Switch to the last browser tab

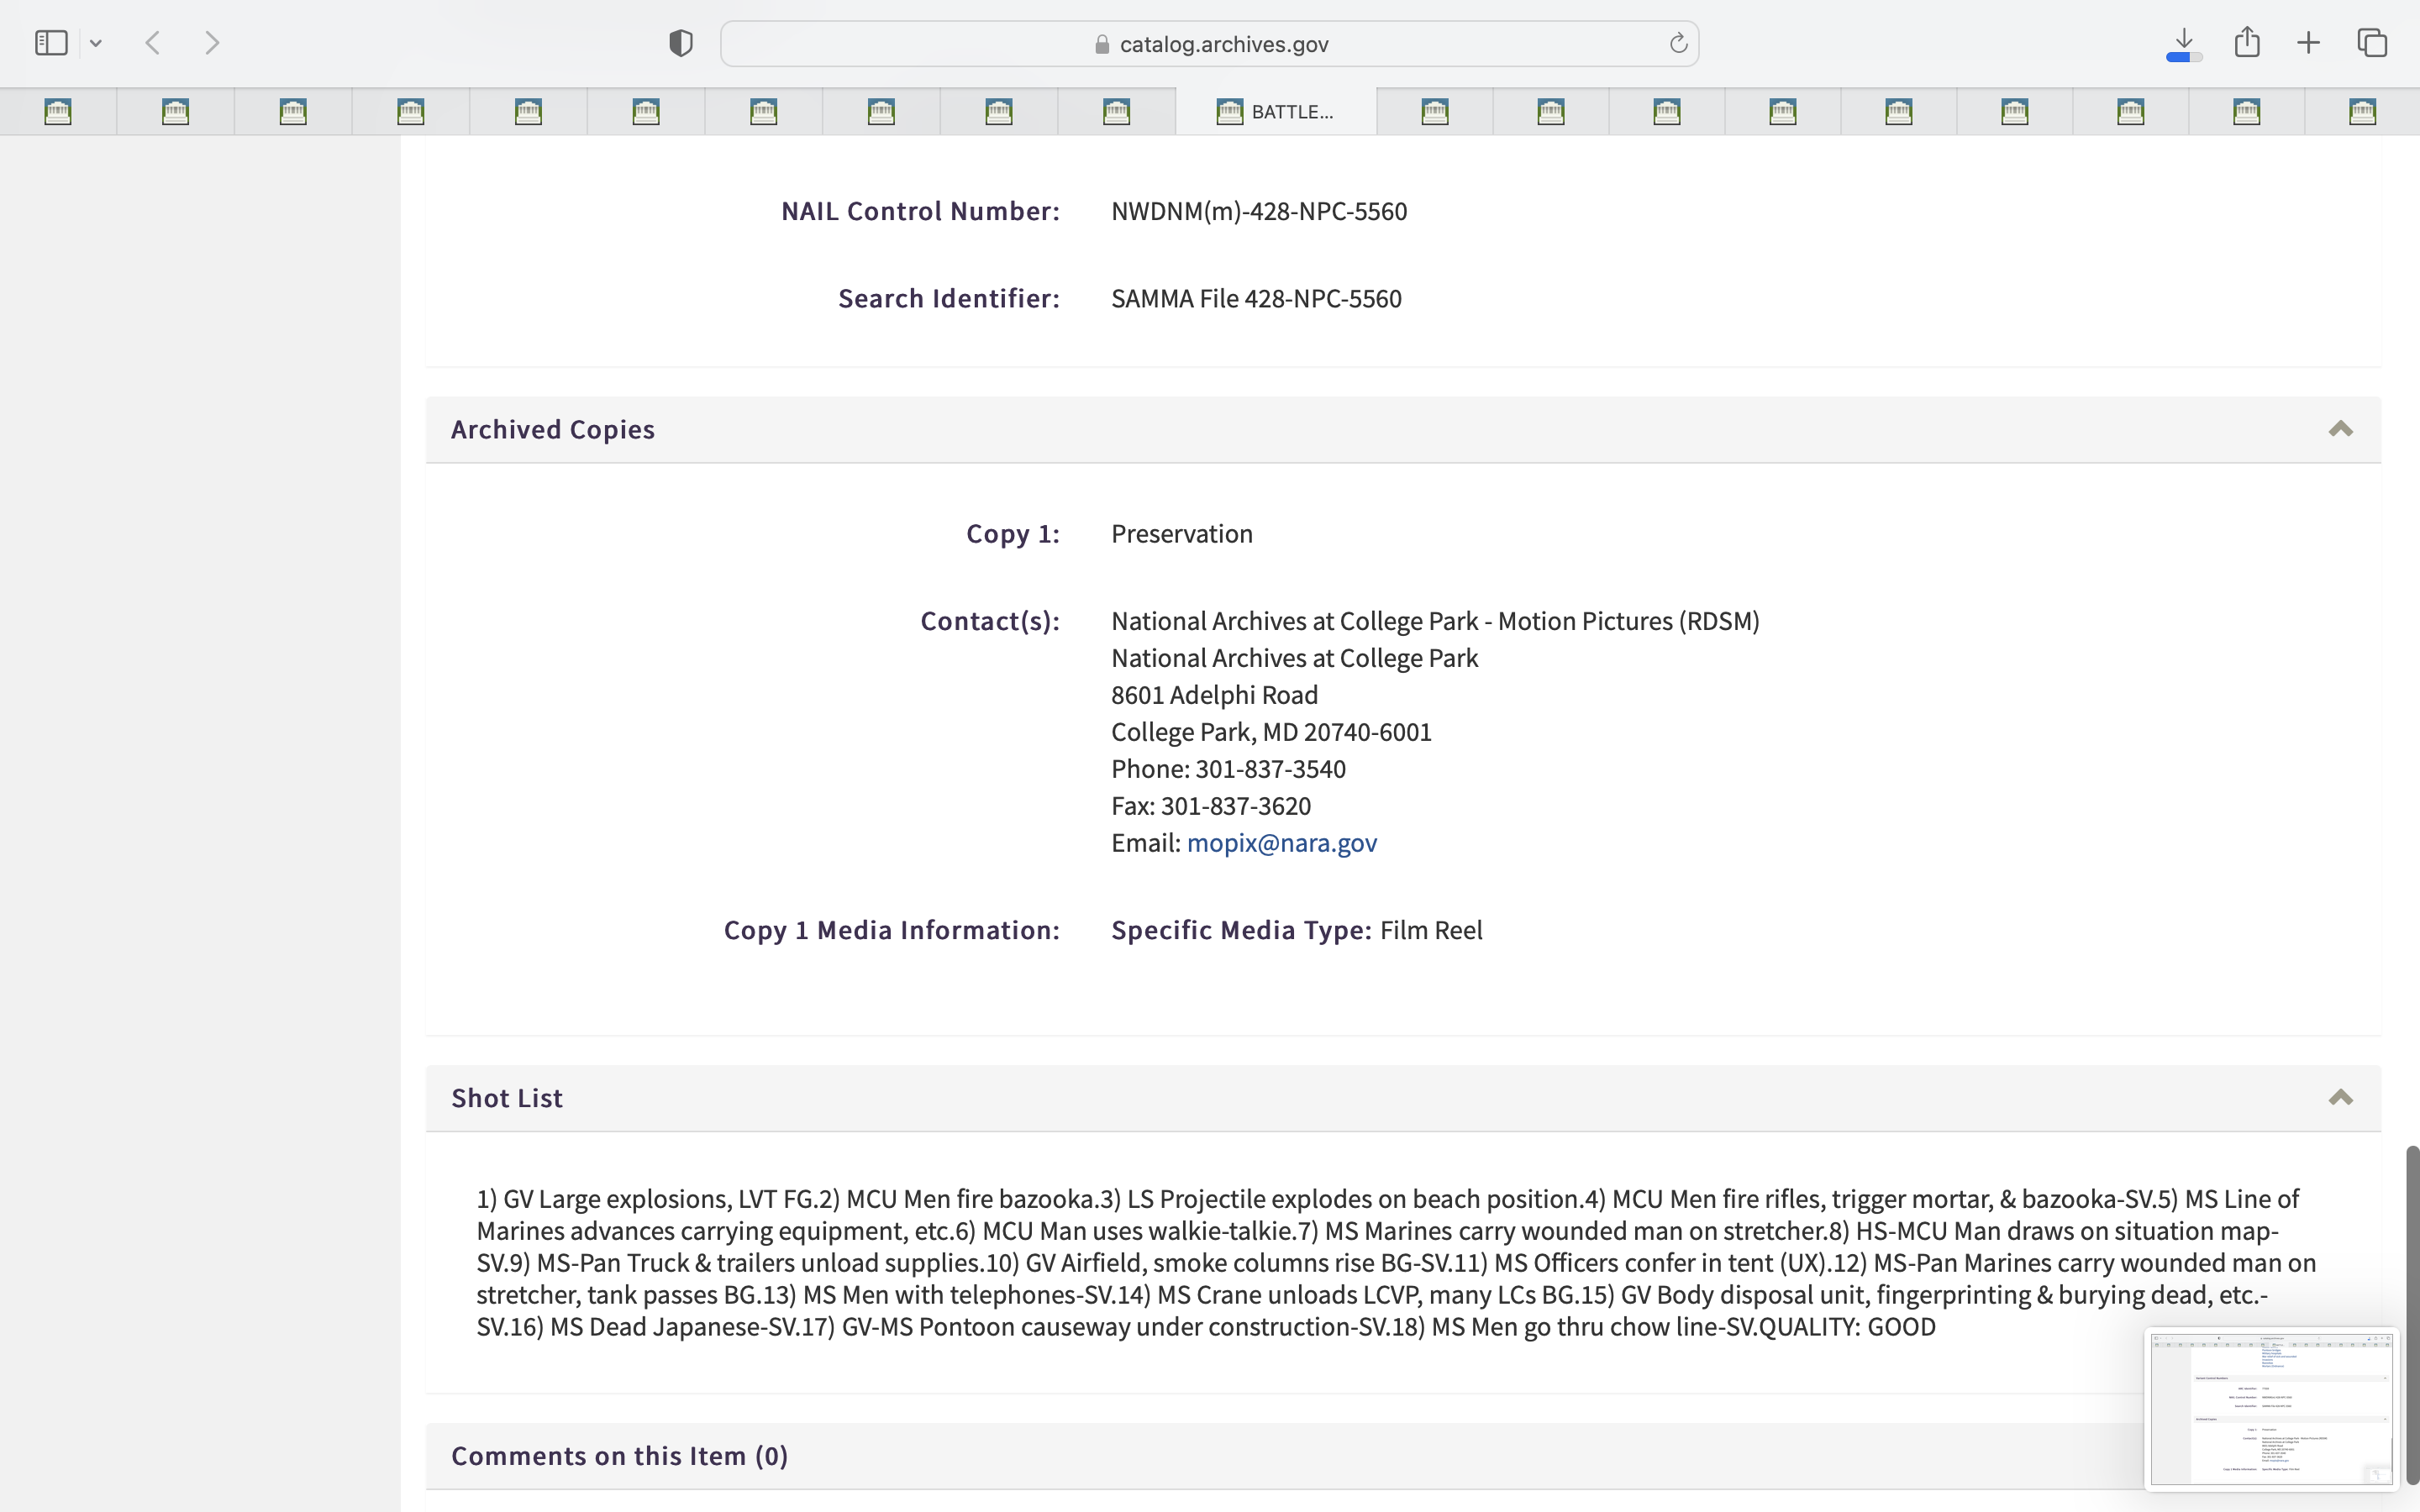[2362, 112]
